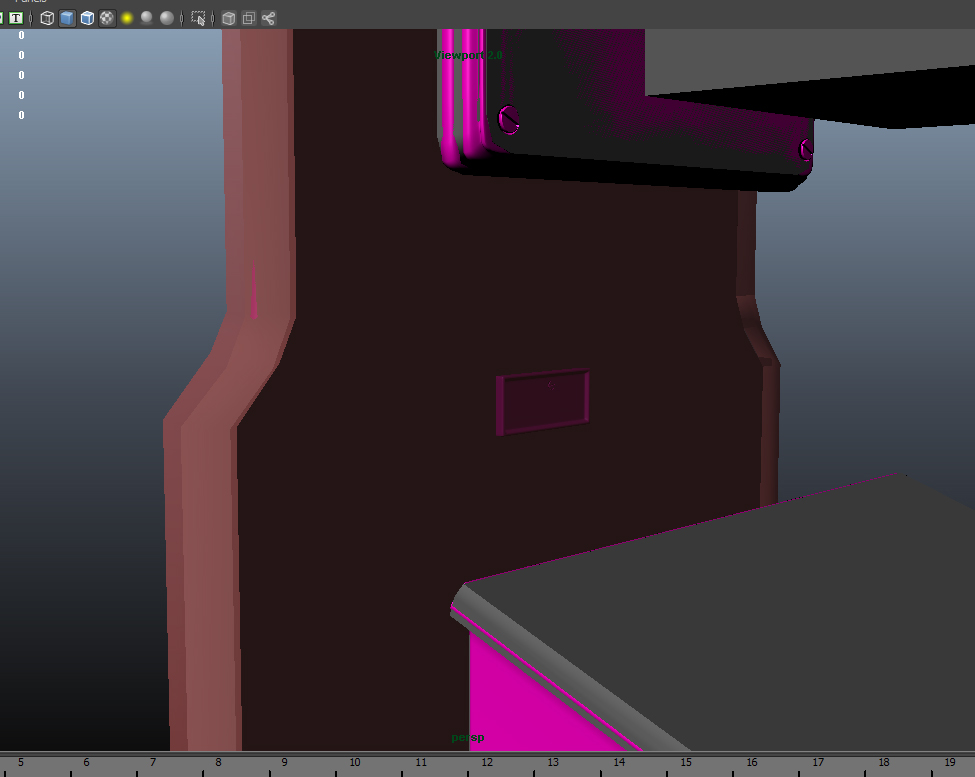Click the persp camera label

(x=468, y=737)
